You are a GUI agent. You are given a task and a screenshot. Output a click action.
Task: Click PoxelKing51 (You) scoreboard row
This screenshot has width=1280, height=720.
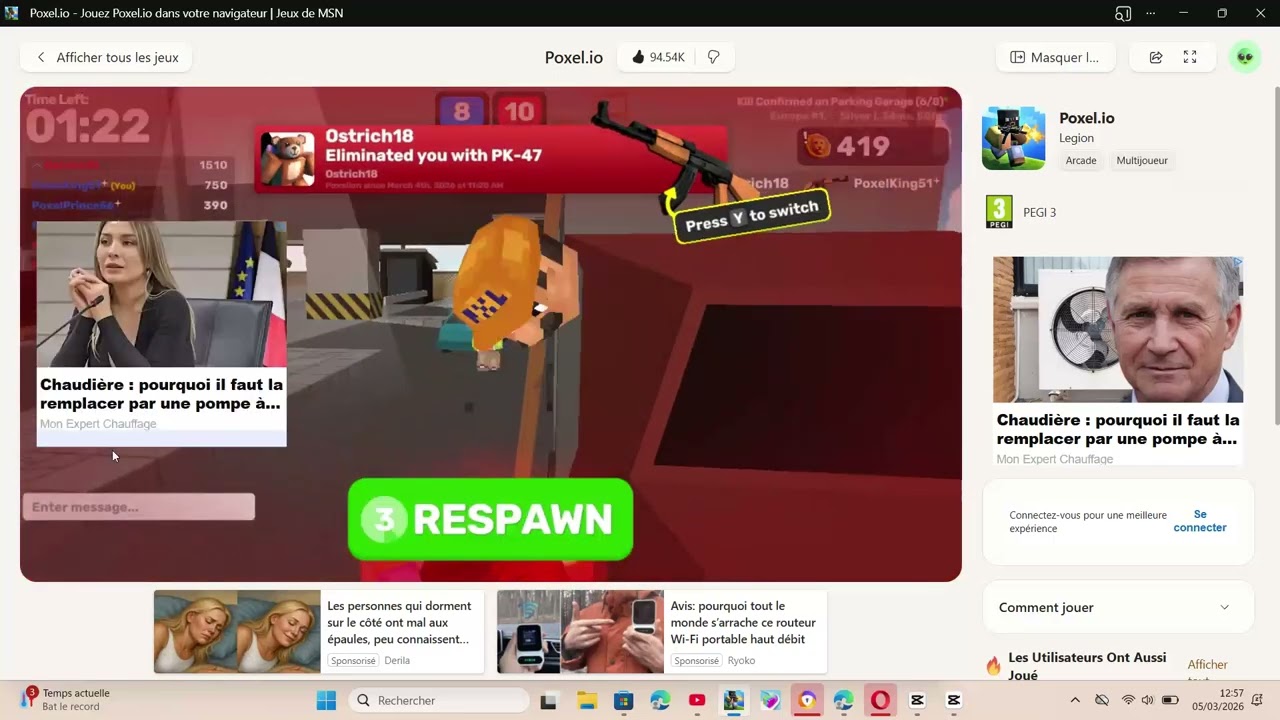click(x=131, y=185)
